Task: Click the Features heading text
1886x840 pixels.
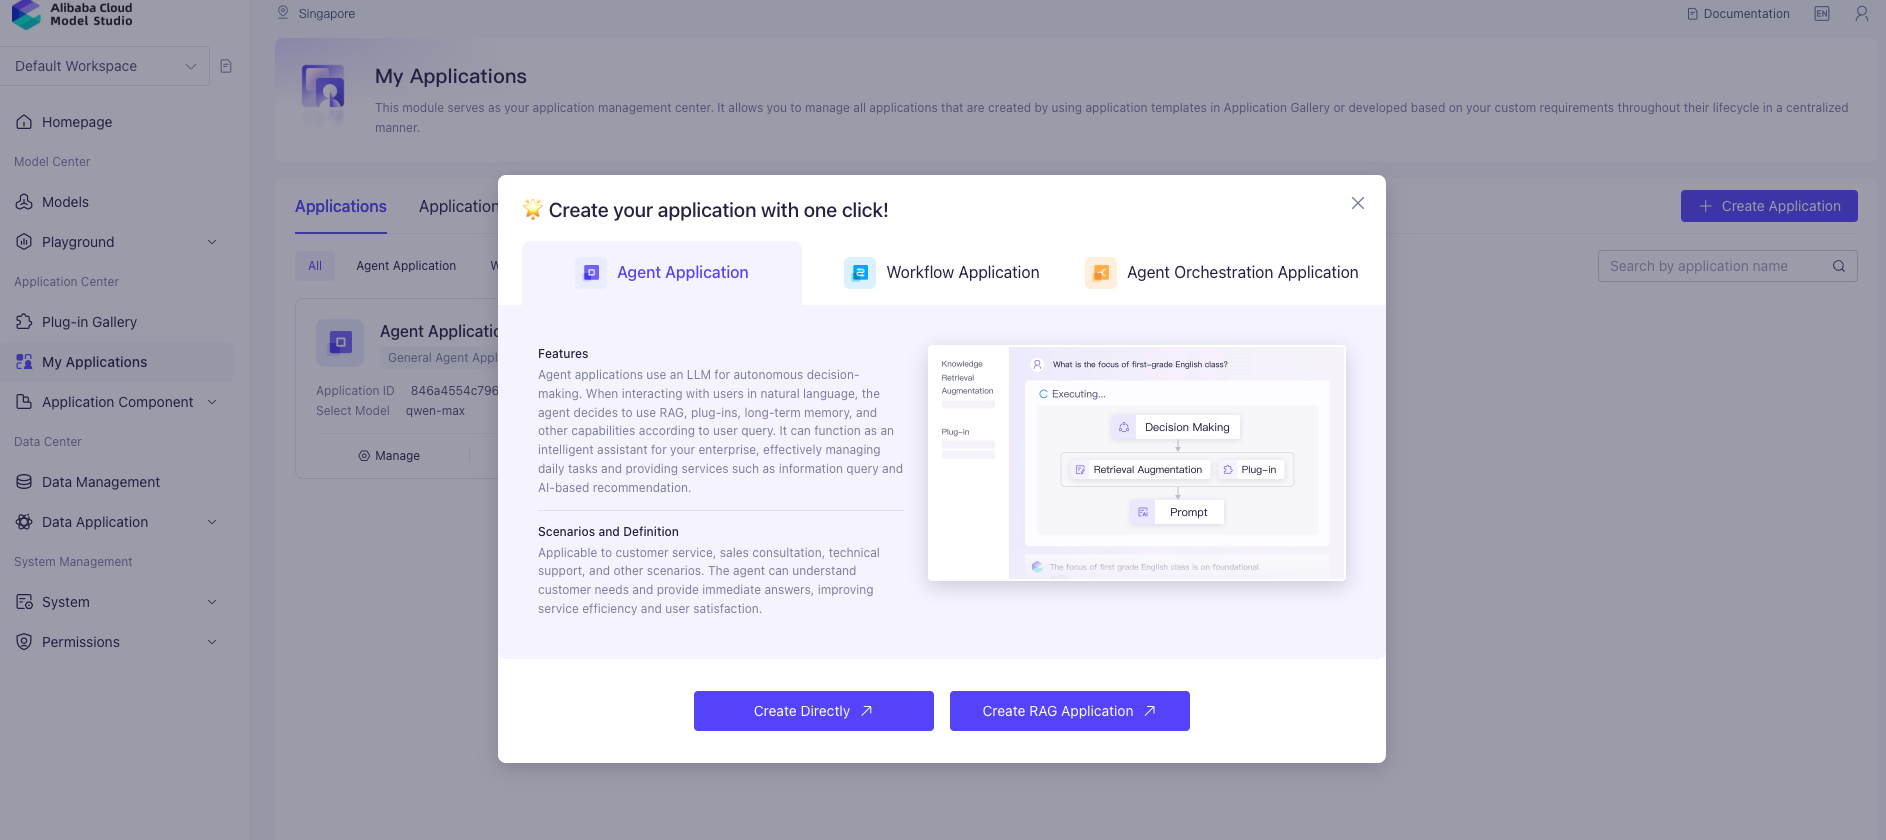Action: click(x=563, y=354)
